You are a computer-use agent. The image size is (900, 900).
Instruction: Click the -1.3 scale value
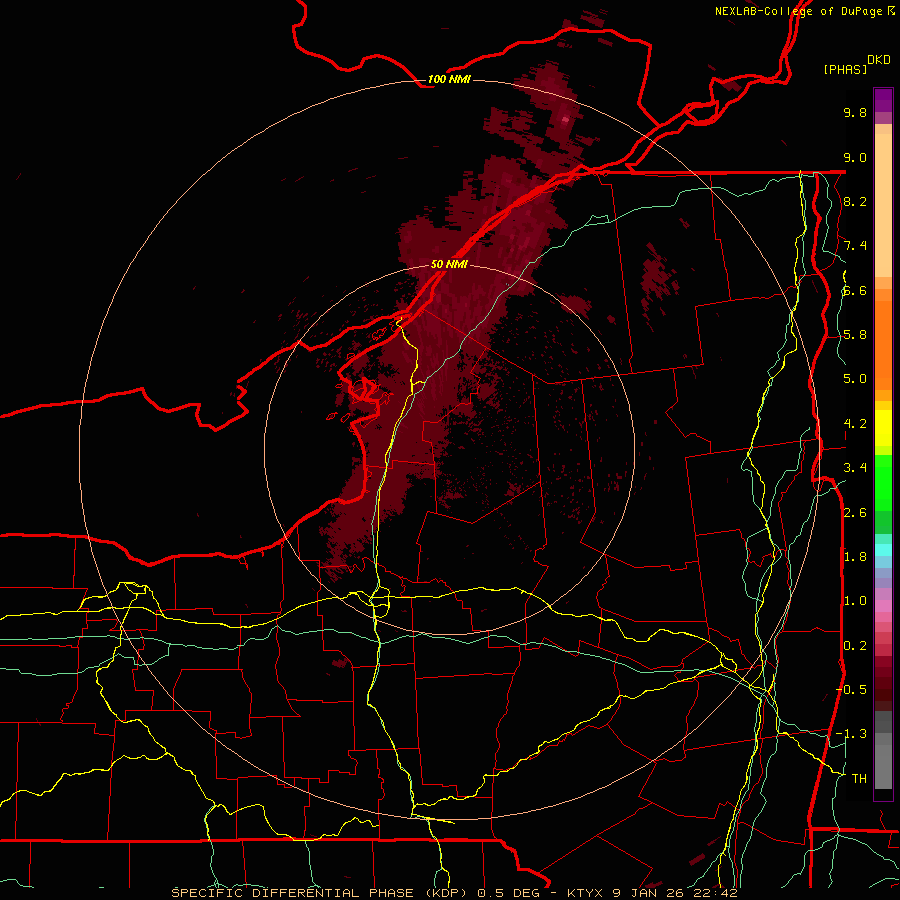point(852,734)
